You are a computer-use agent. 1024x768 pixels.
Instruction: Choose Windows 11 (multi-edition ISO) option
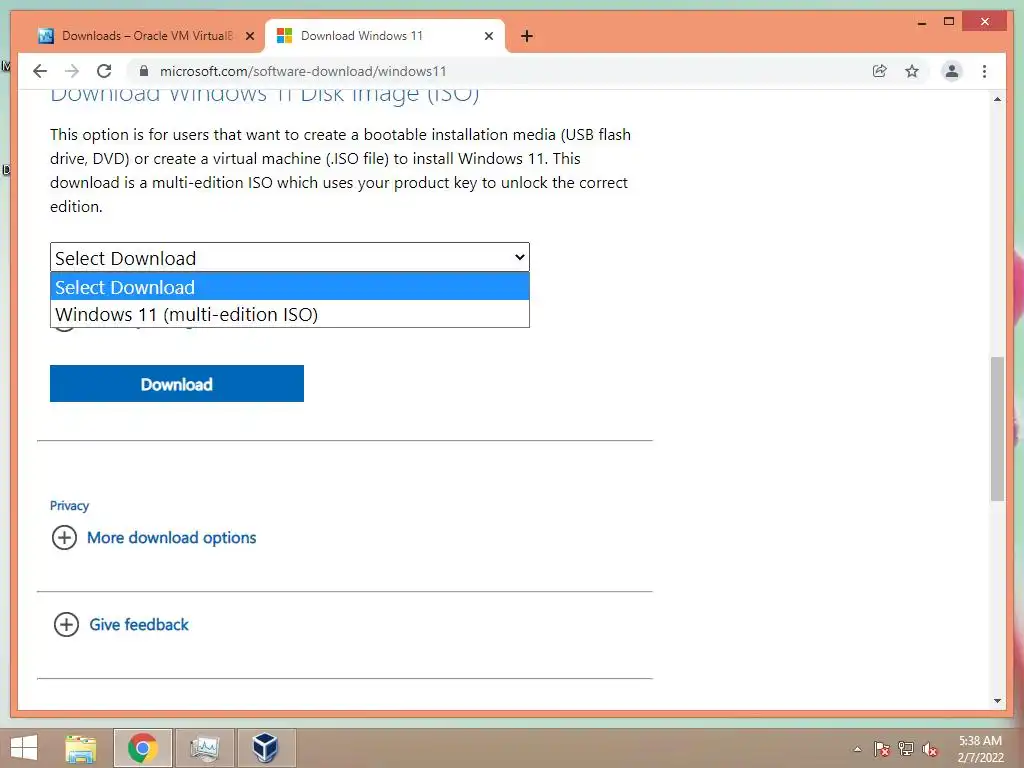pos(289,314)
